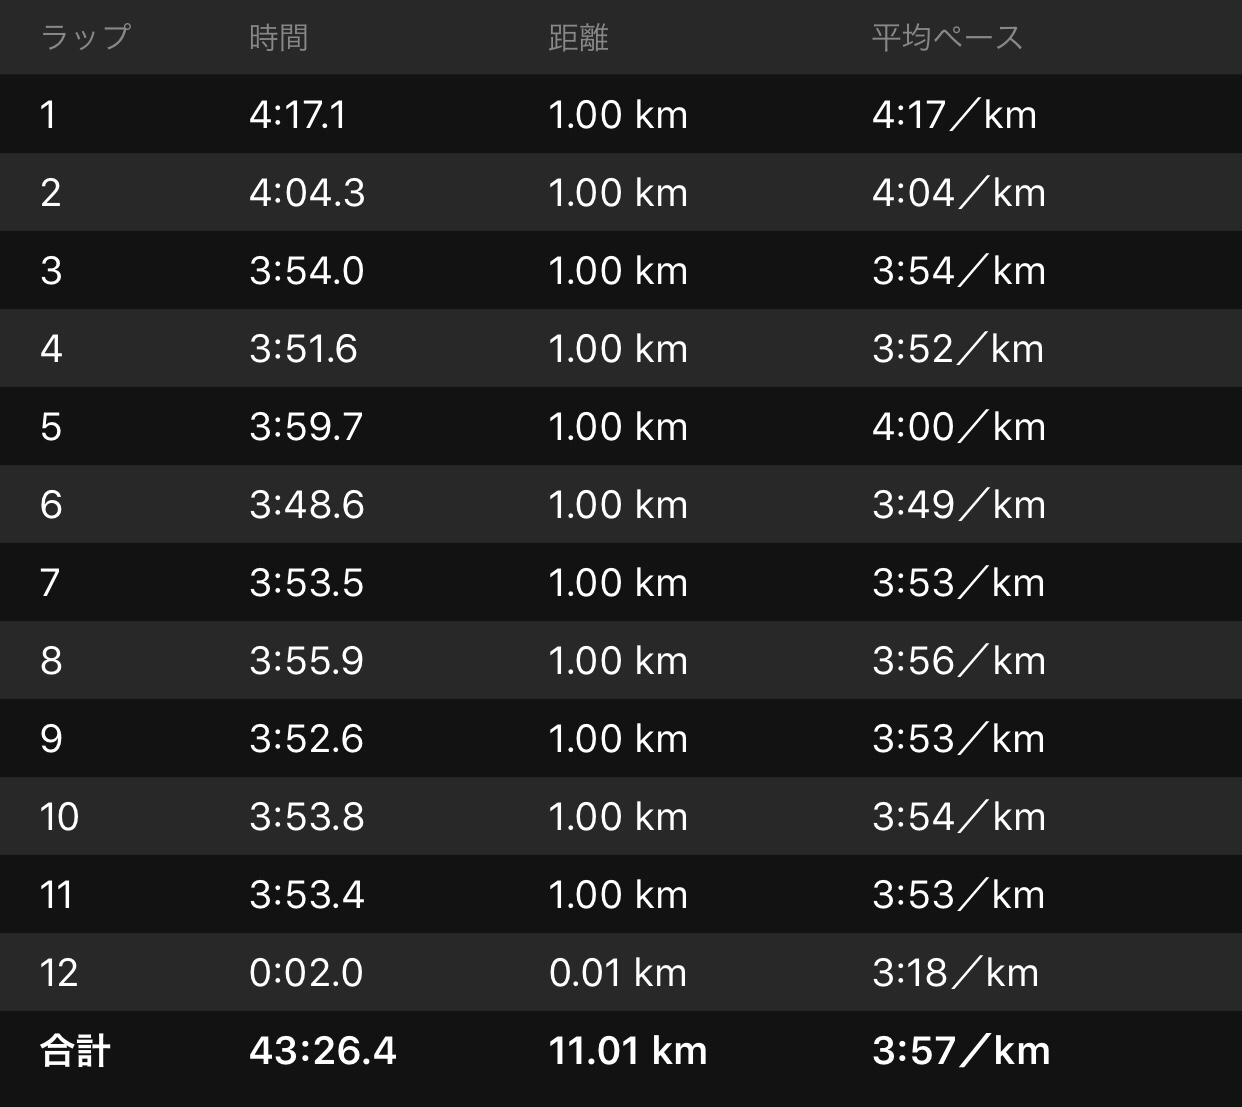
Task: Select total time 43:26.4
Action: pyautogui.click(x=323, y=1051)
